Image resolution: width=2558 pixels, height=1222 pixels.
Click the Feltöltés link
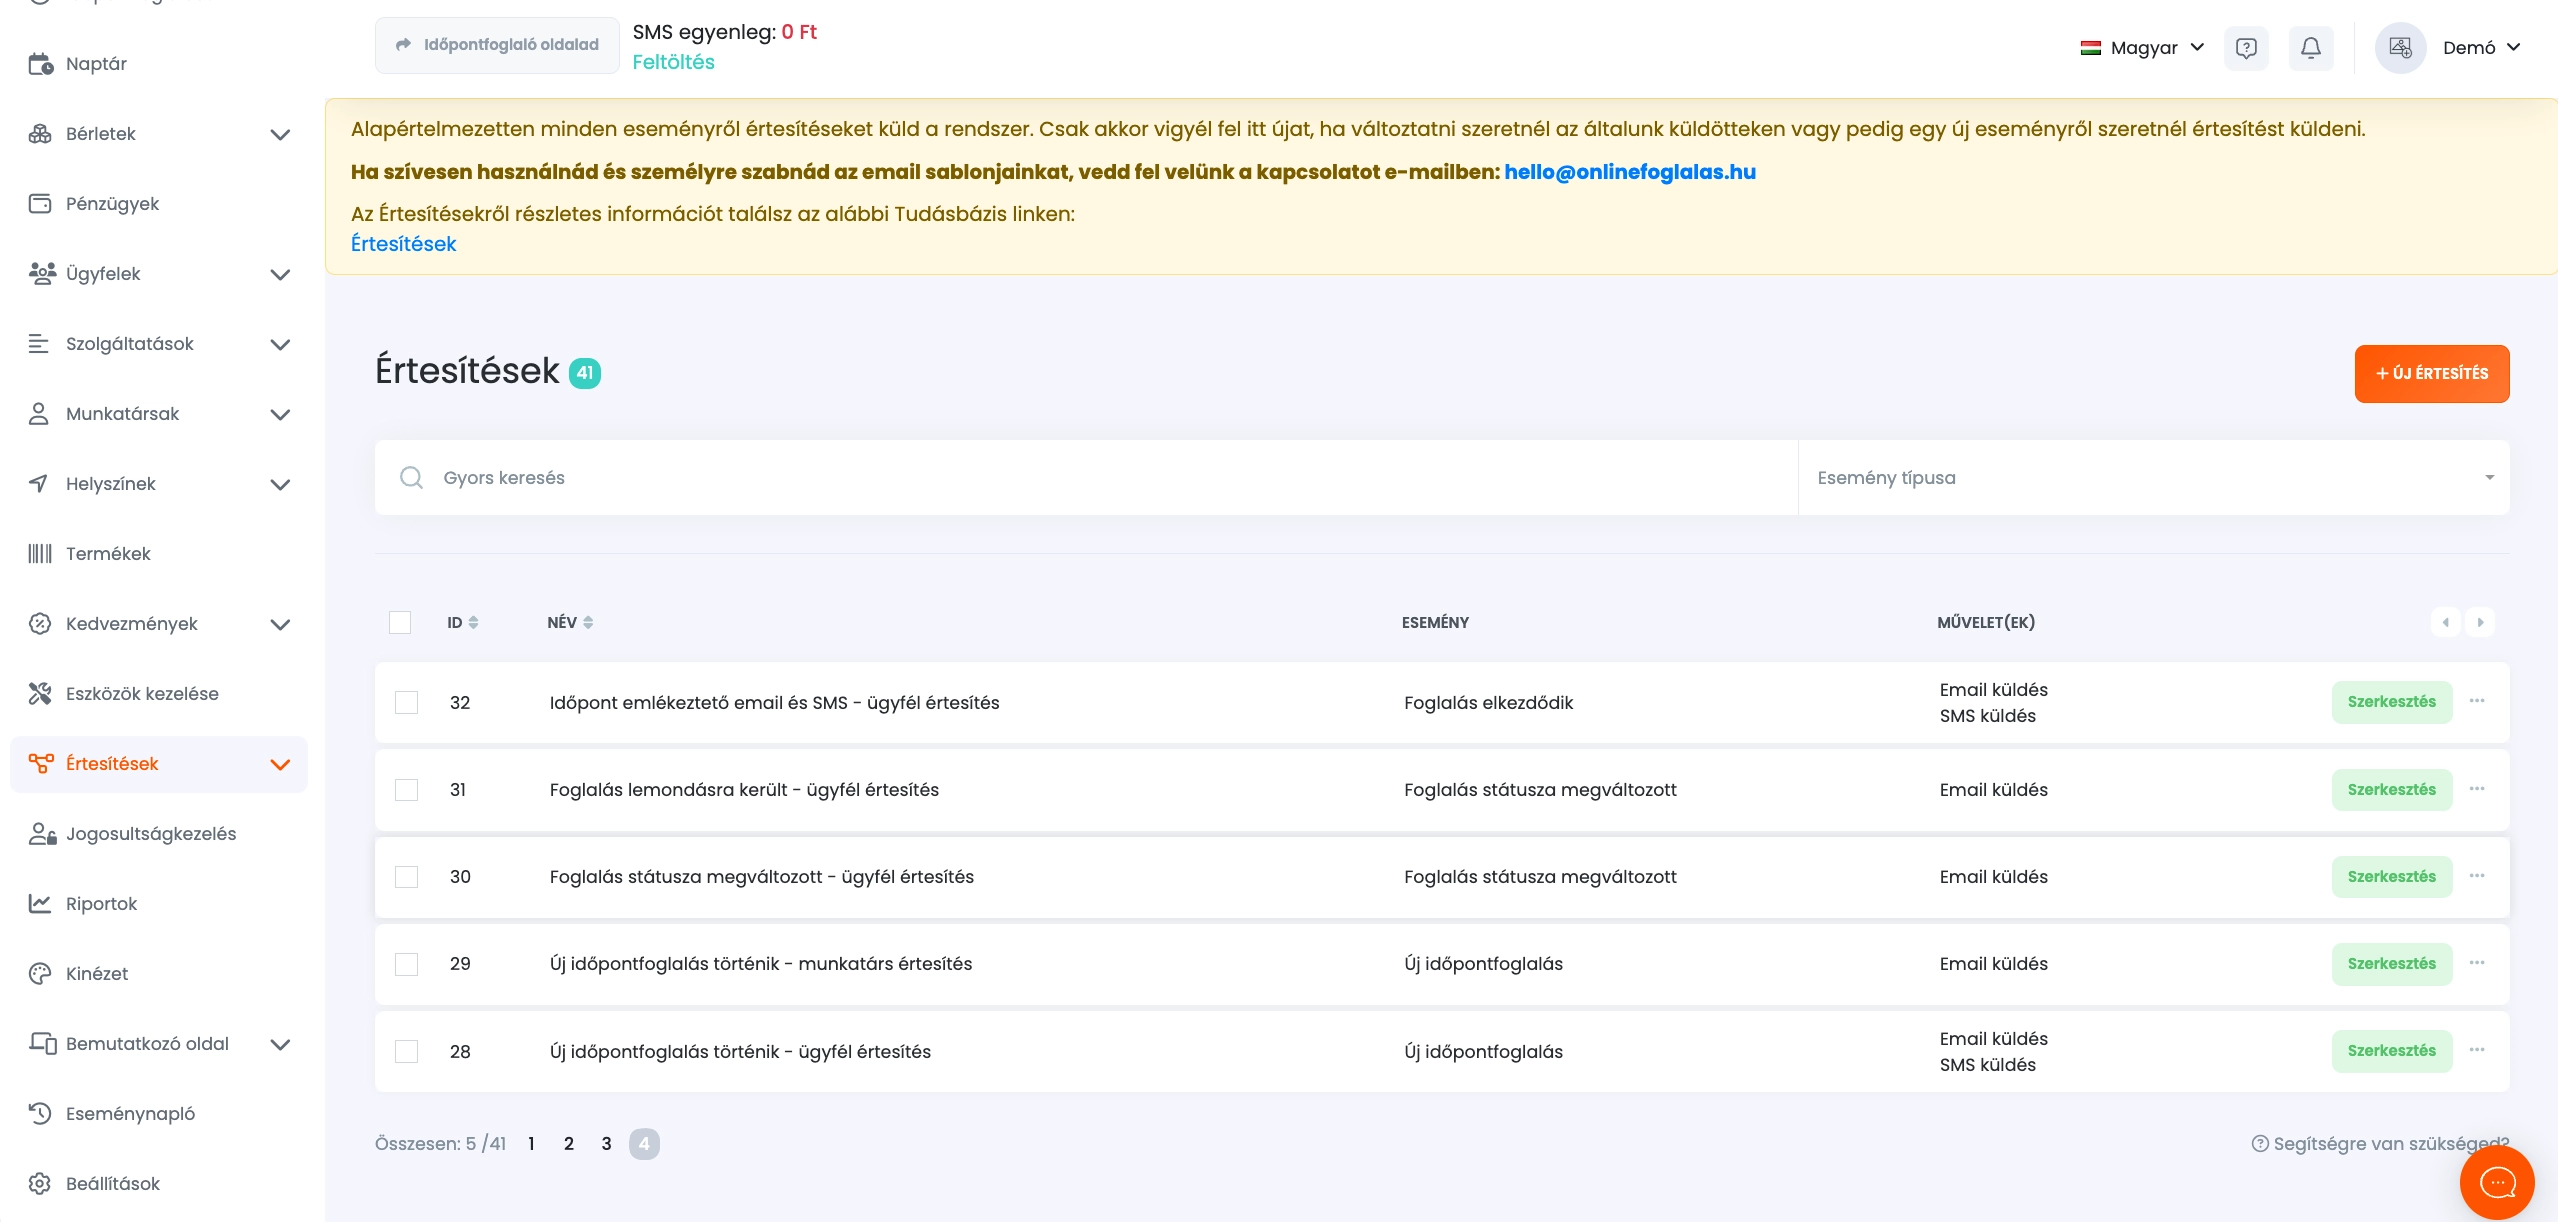(x=673, y=62)
